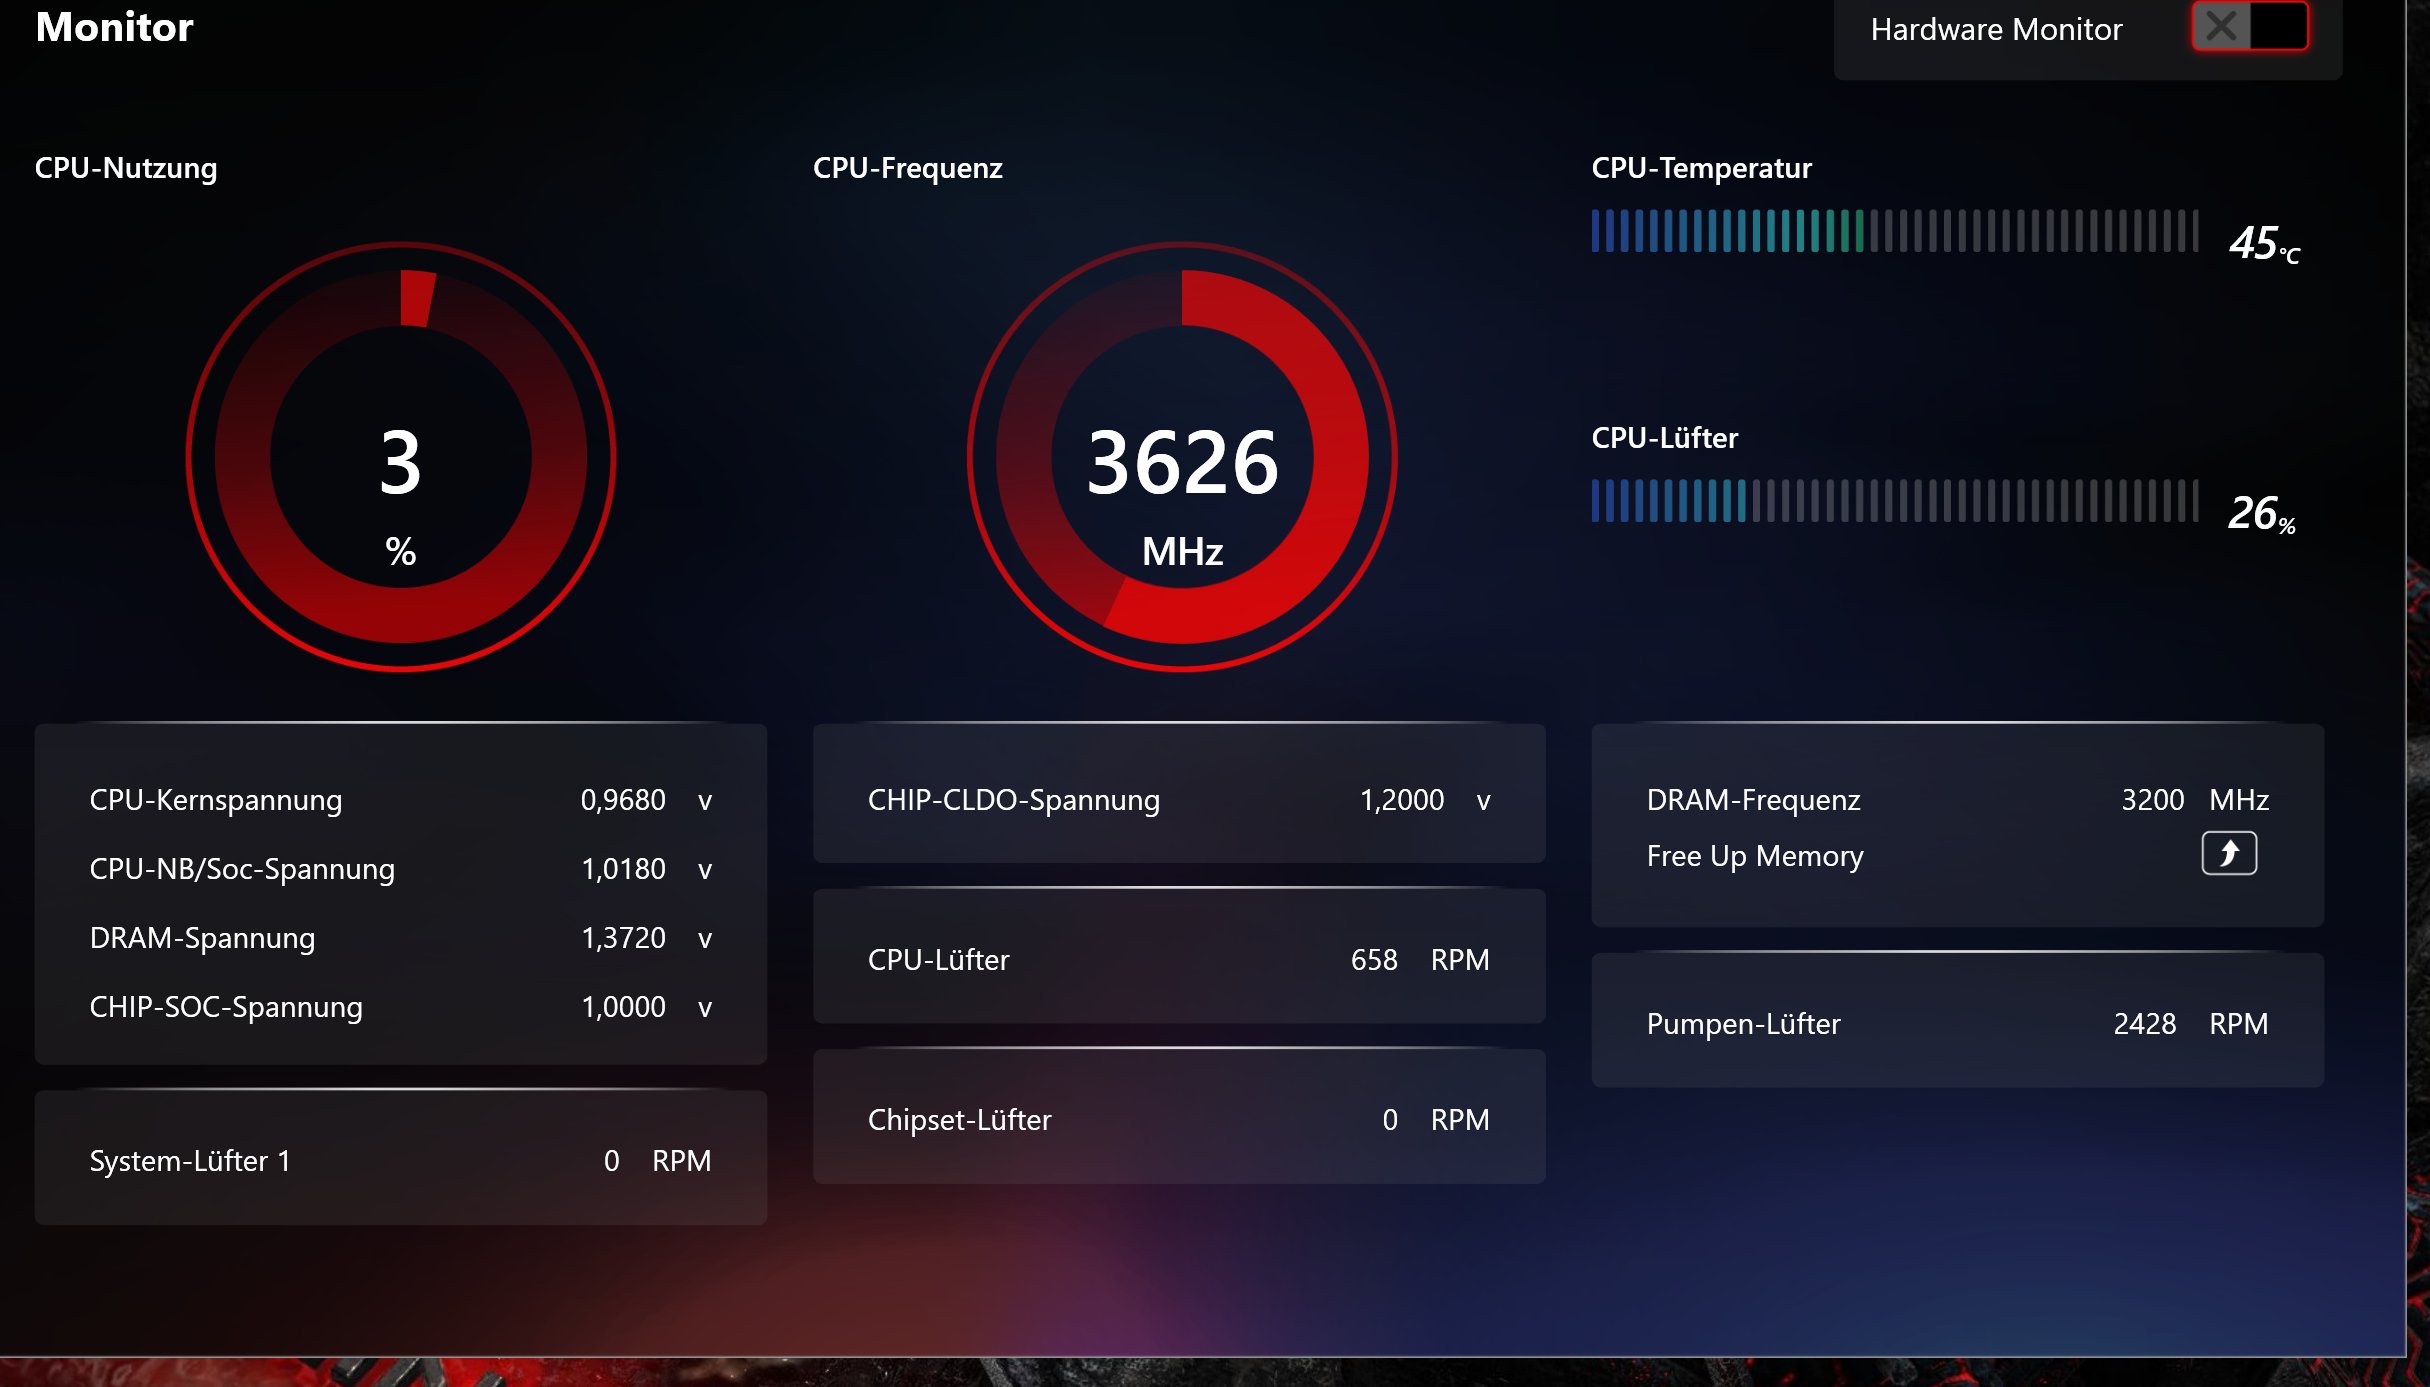Image resolution: width=2430 pixels, height=1387 pixels.
Task: Select the CPU-NB/Soc-Spannung value
Action: pos(623,869)
